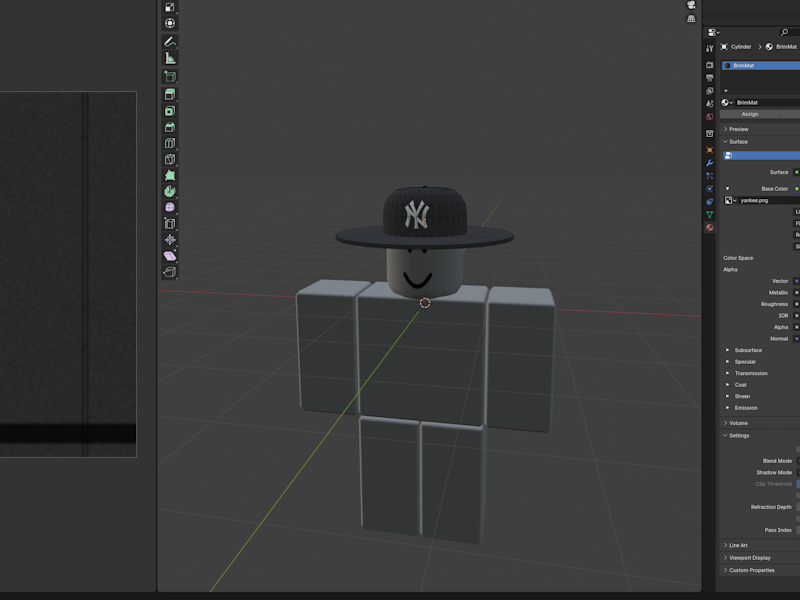The width and height of the screenshot is (800, 600).
Task: Open the Tool properties tab
Action: pos(709,48)
